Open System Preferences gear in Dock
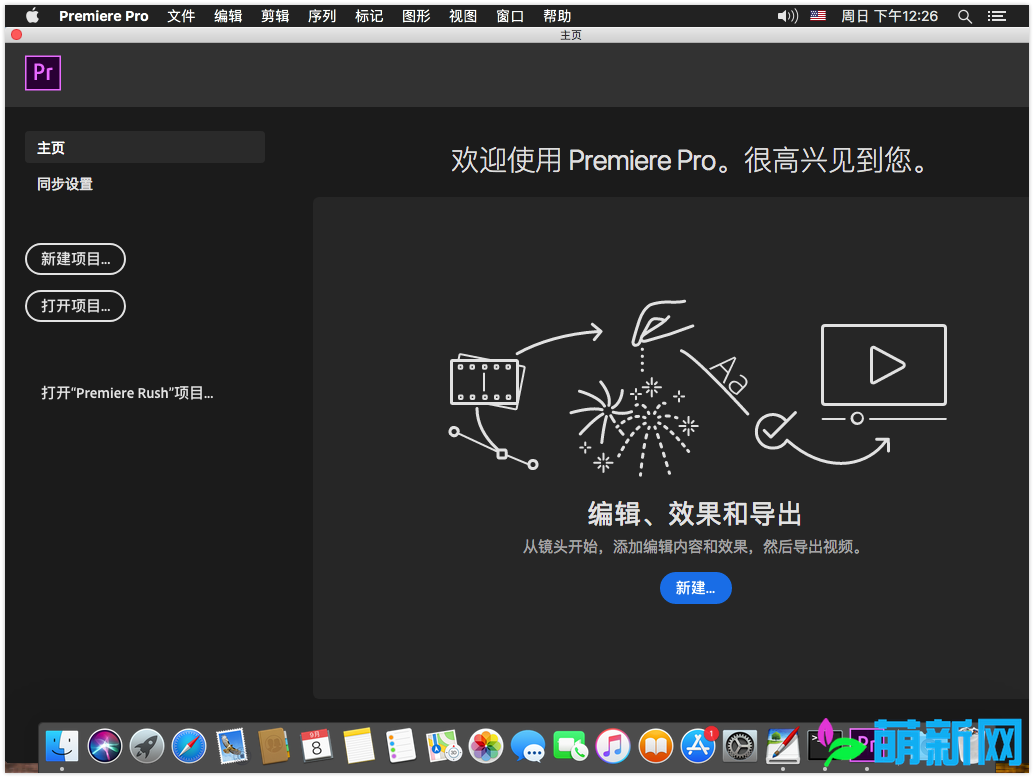The width and height of the screenshot is (1034, 778). 740,746
